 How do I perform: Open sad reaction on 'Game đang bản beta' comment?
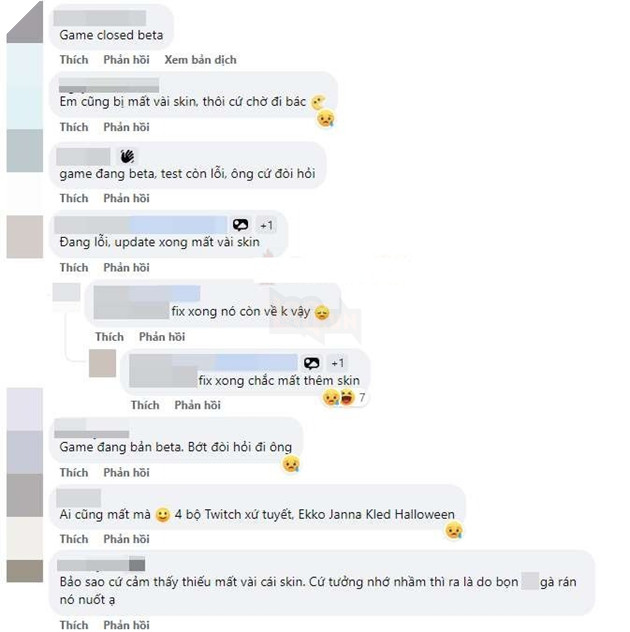291,464
